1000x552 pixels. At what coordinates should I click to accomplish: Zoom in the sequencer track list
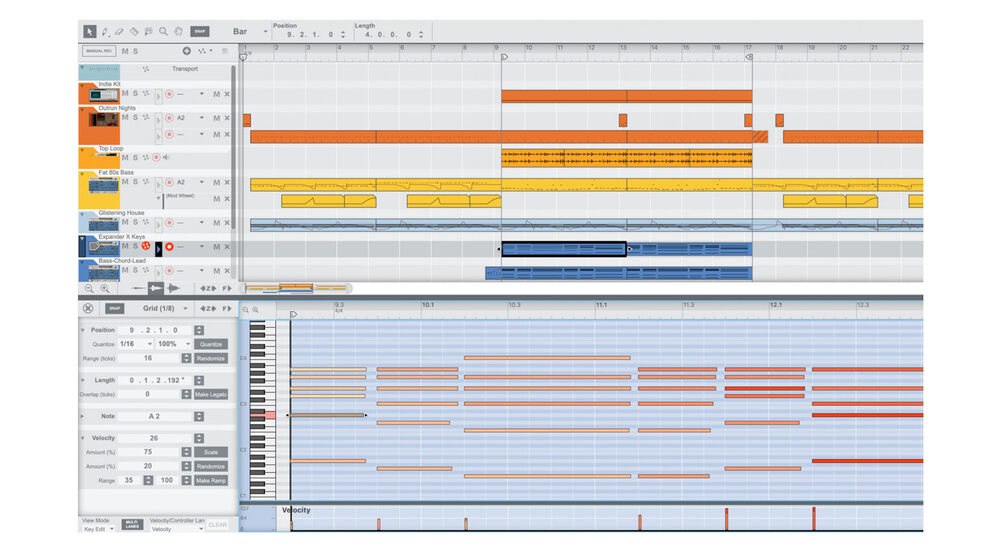(x=105, y=288)
